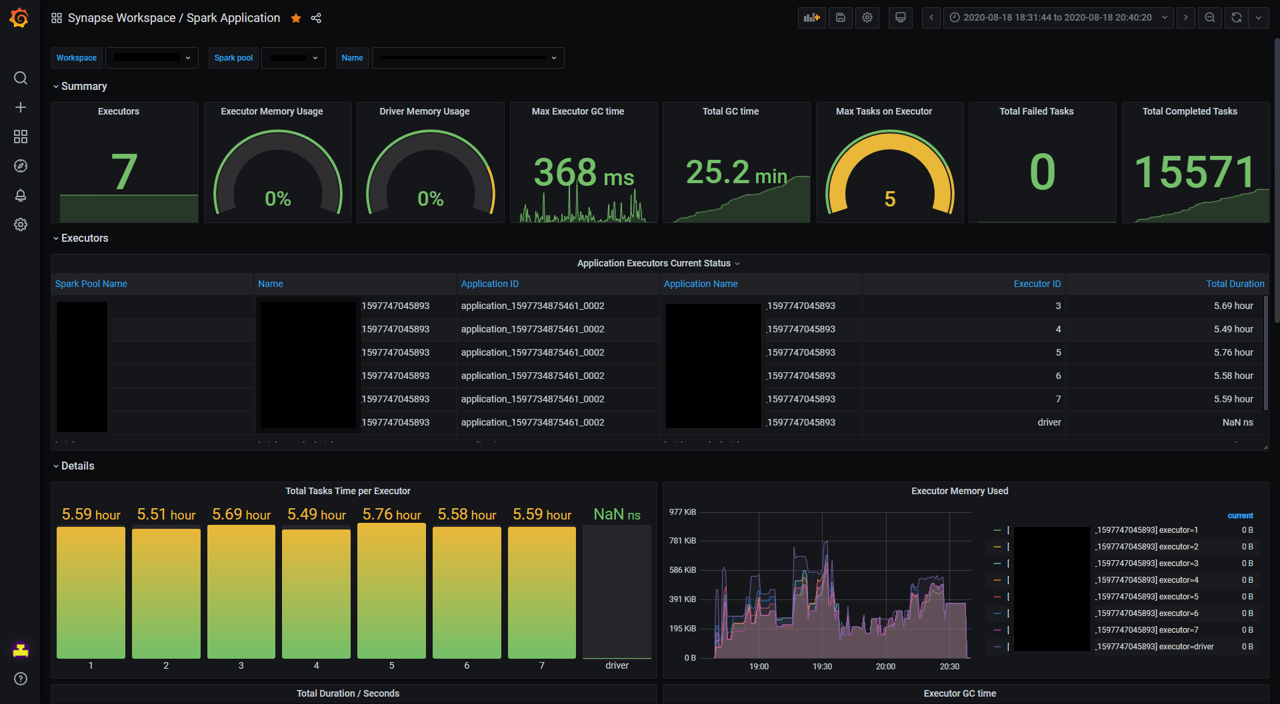Screen dimensions: 1280x704
Task: Move time range backwards with left arrow
Action: (x=931, y=18)
